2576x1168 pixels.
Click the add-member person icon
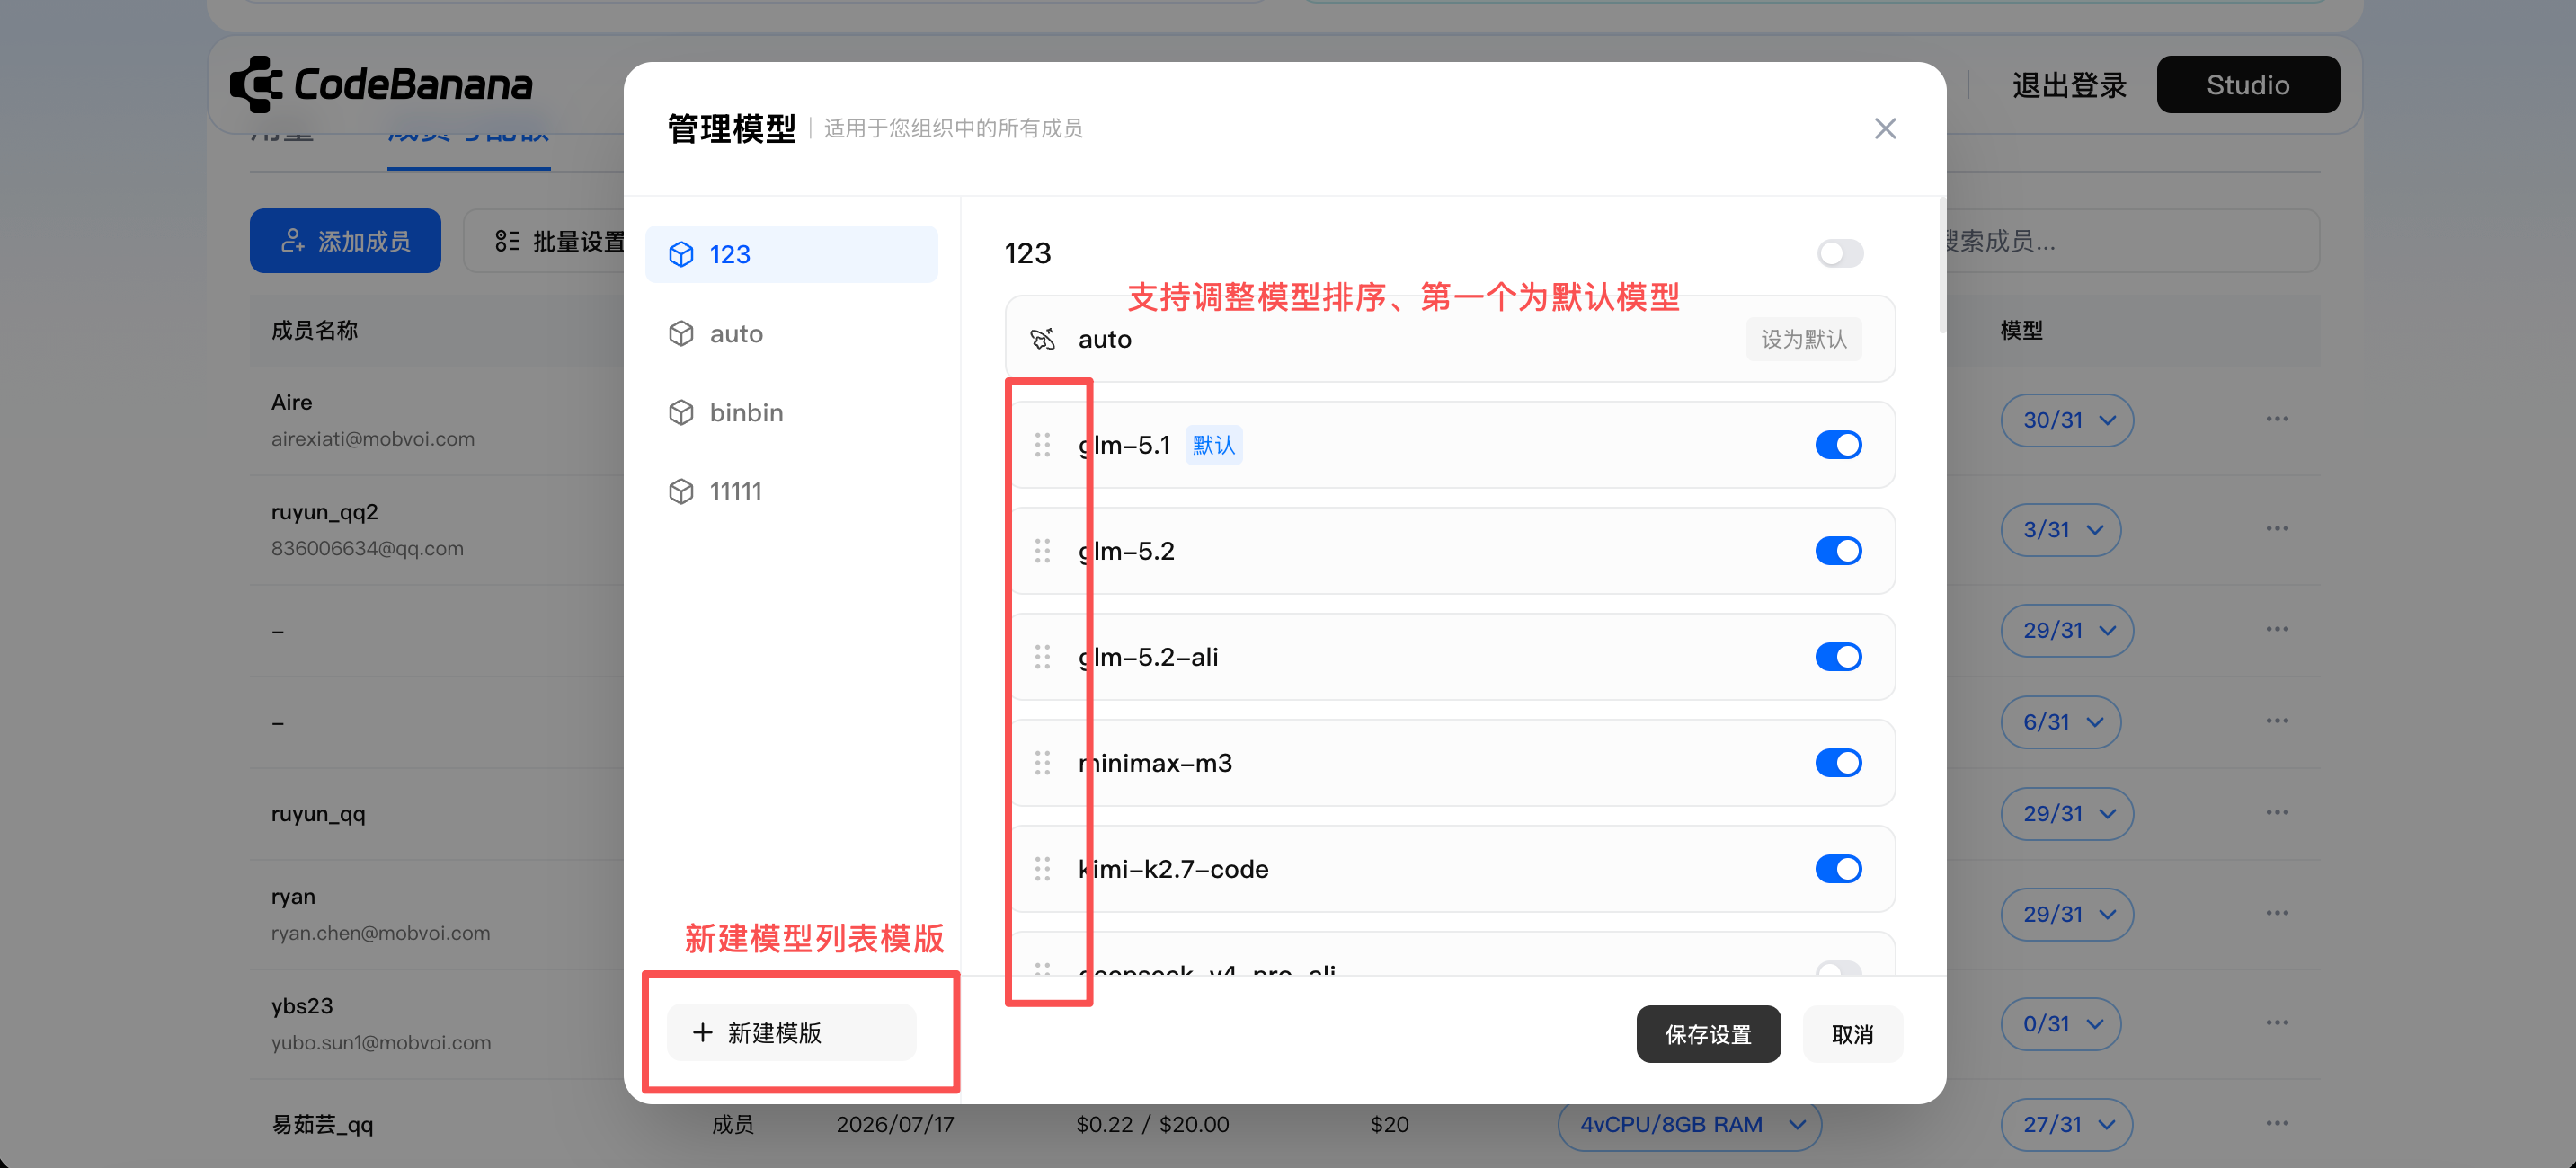point(292,241)
